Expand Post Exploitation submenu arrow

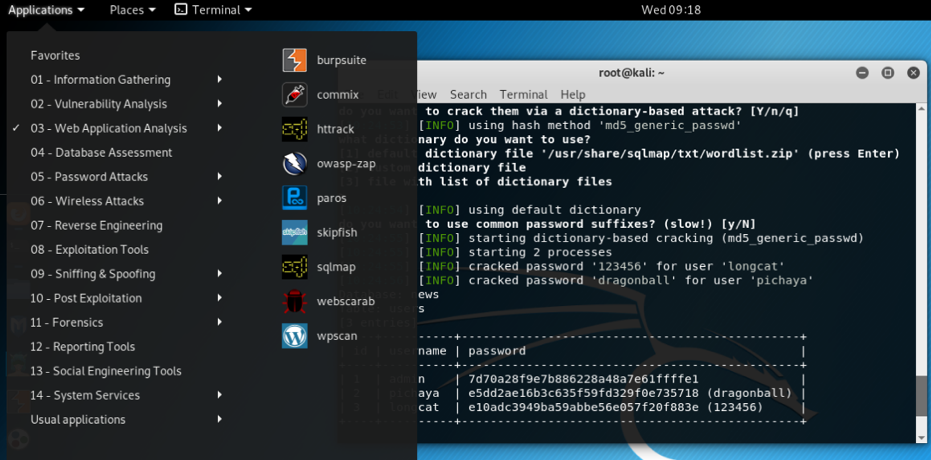[x=220, y=299]
